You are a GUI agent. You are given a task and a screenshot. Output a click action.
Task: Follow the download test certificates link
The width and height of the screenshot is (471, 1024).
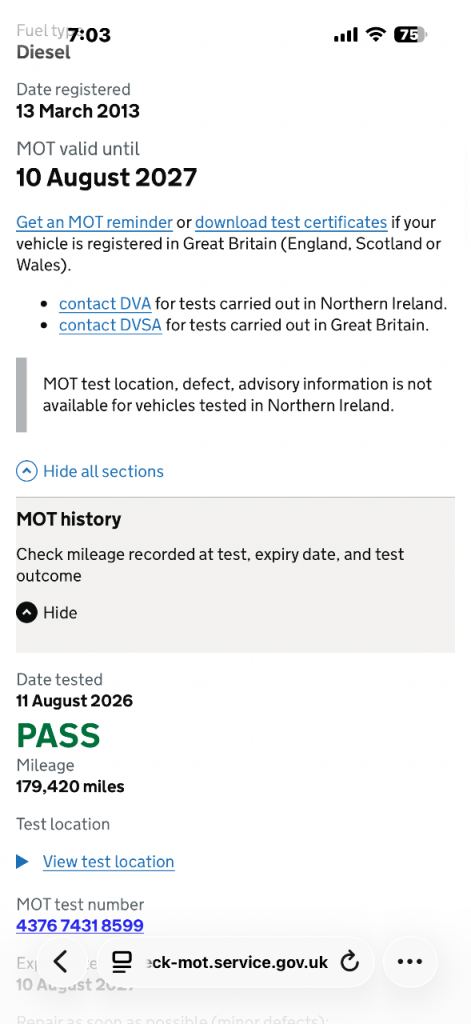point(291,222)
